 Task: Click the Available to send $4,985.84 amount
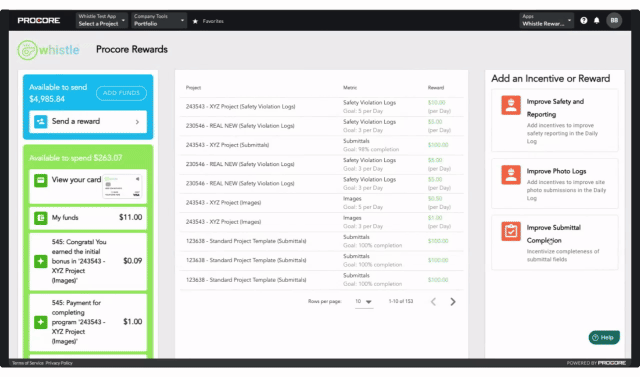point(47,99)
